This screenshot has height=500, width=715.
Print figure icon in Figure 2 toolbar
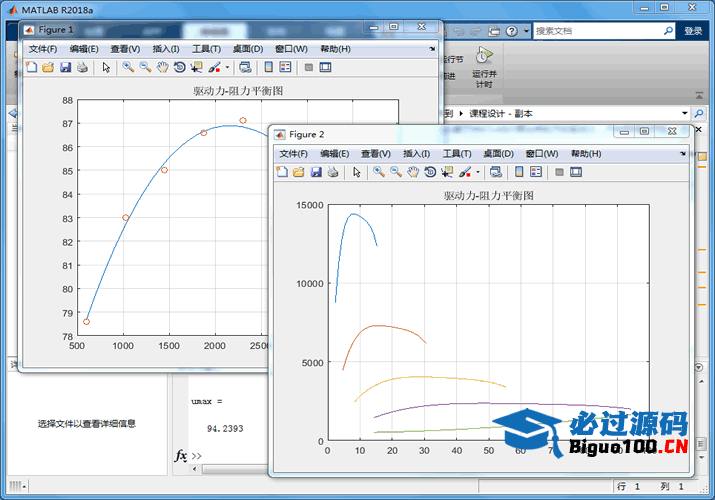point(333,172)
